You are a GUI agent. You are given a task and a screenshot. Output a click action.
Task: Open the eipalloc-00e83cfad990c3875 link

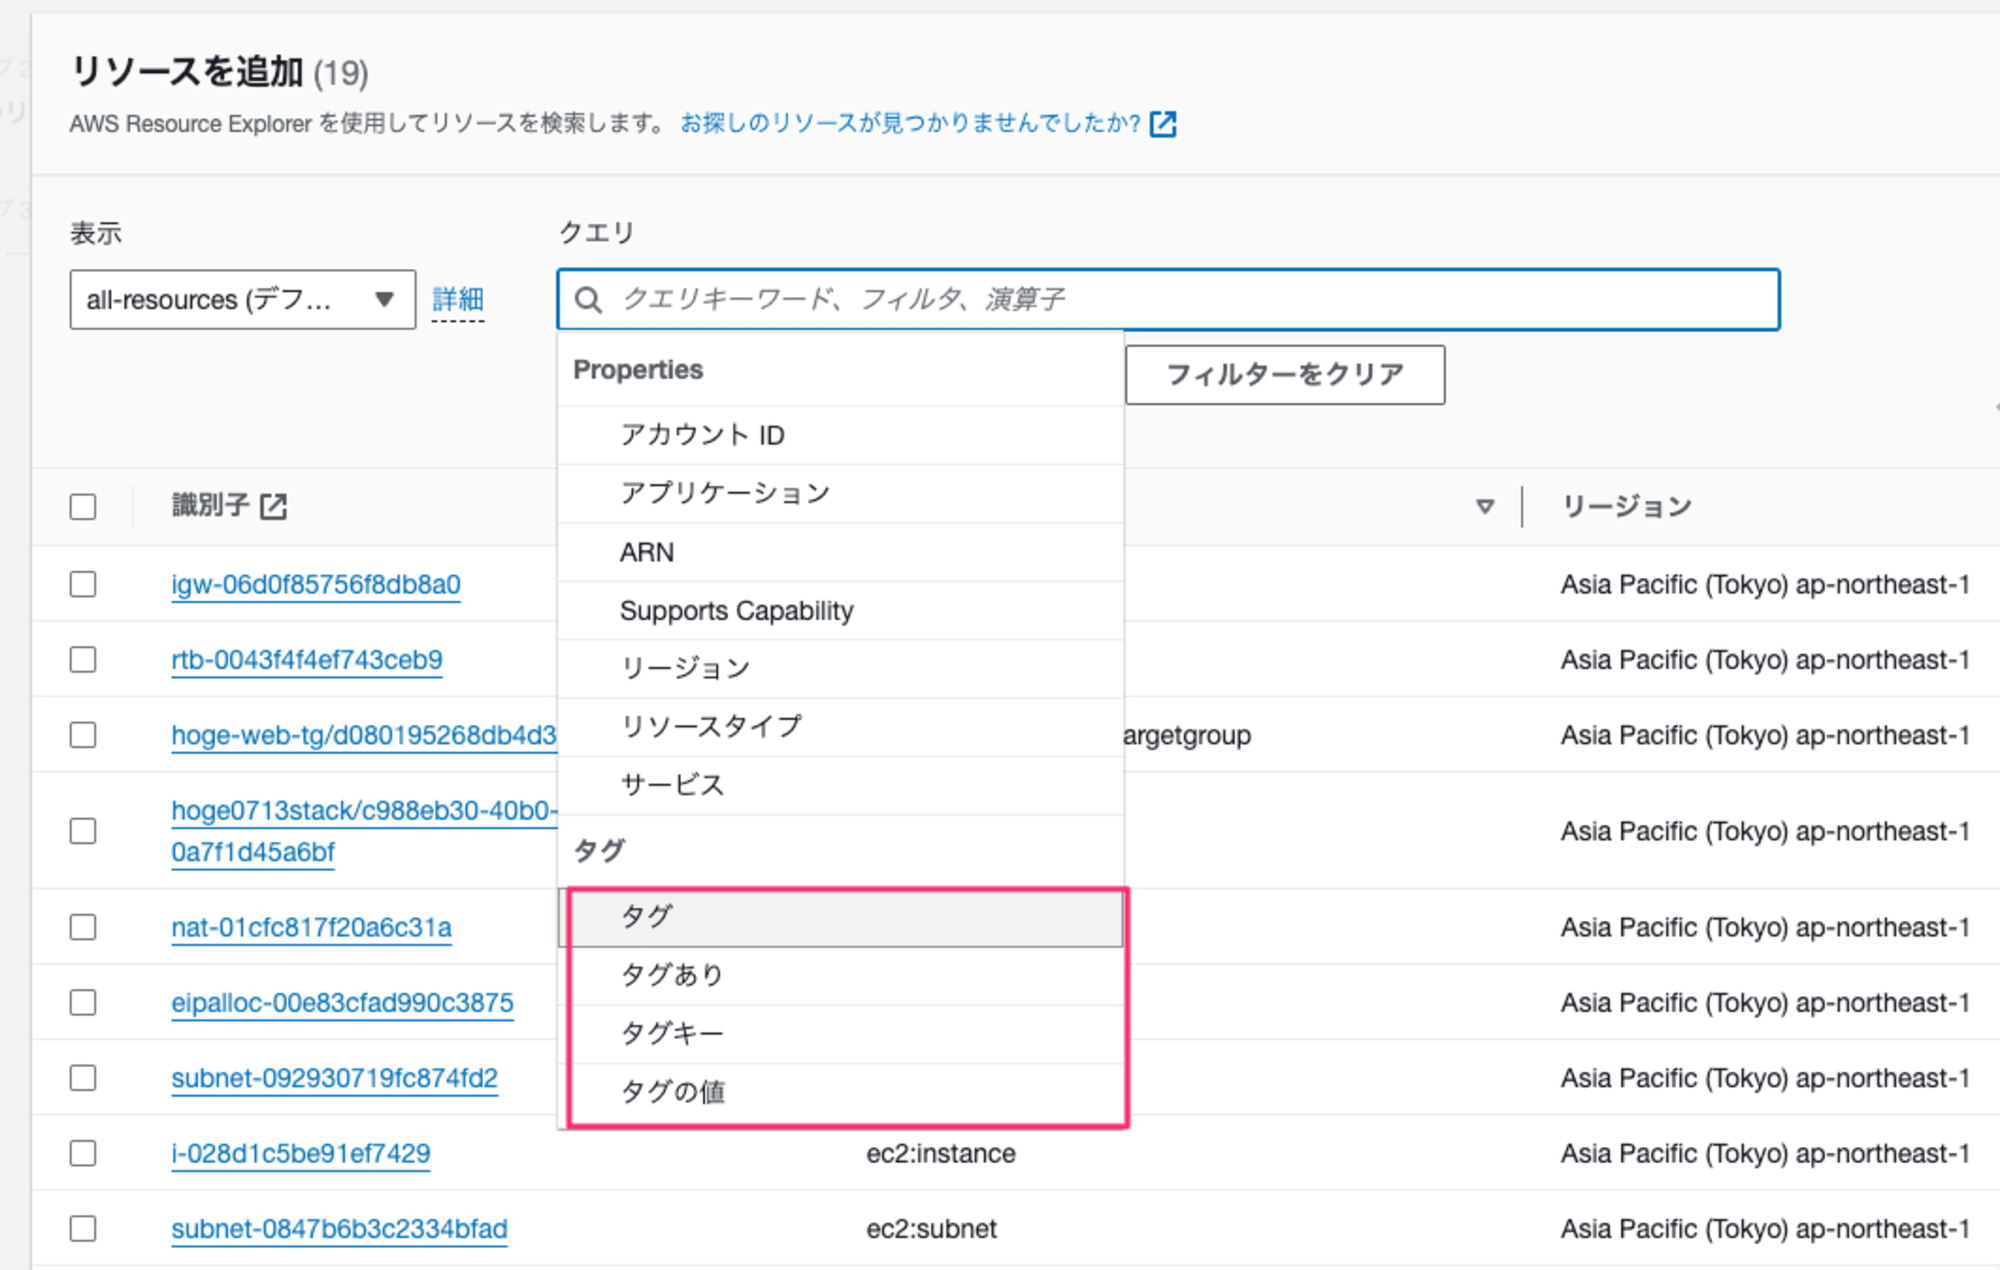pyautogui.click(x=342, y=1002)
